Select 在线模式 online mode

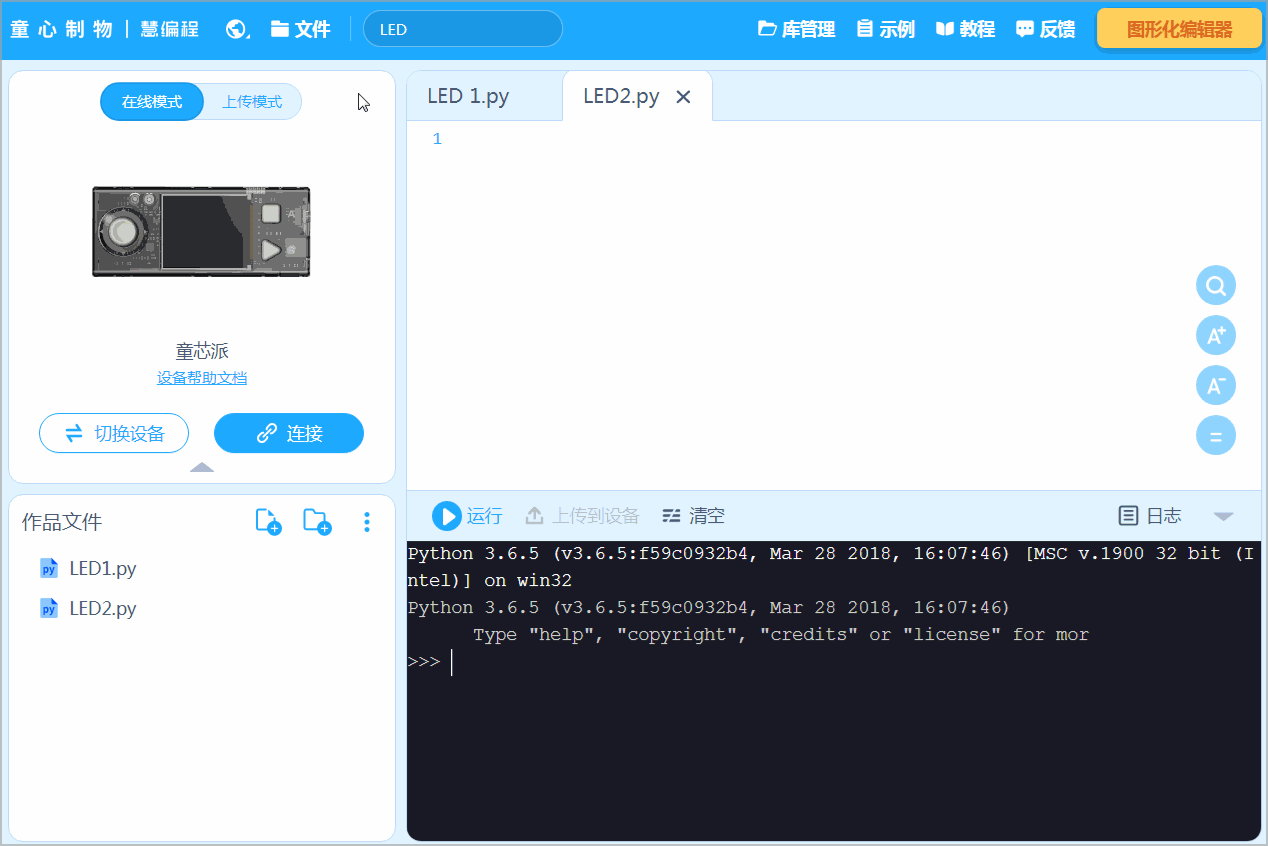pos(152,102)
